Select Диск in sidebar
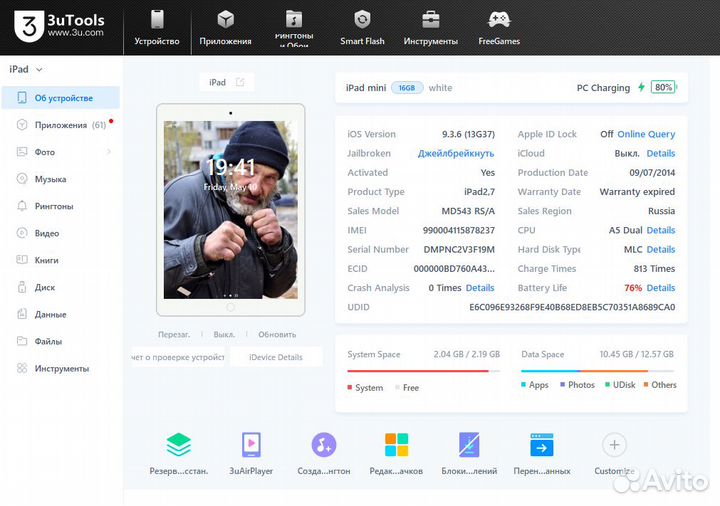Viewport: 720px width, 506px height. pyautogui.click(x=61, y=287)
